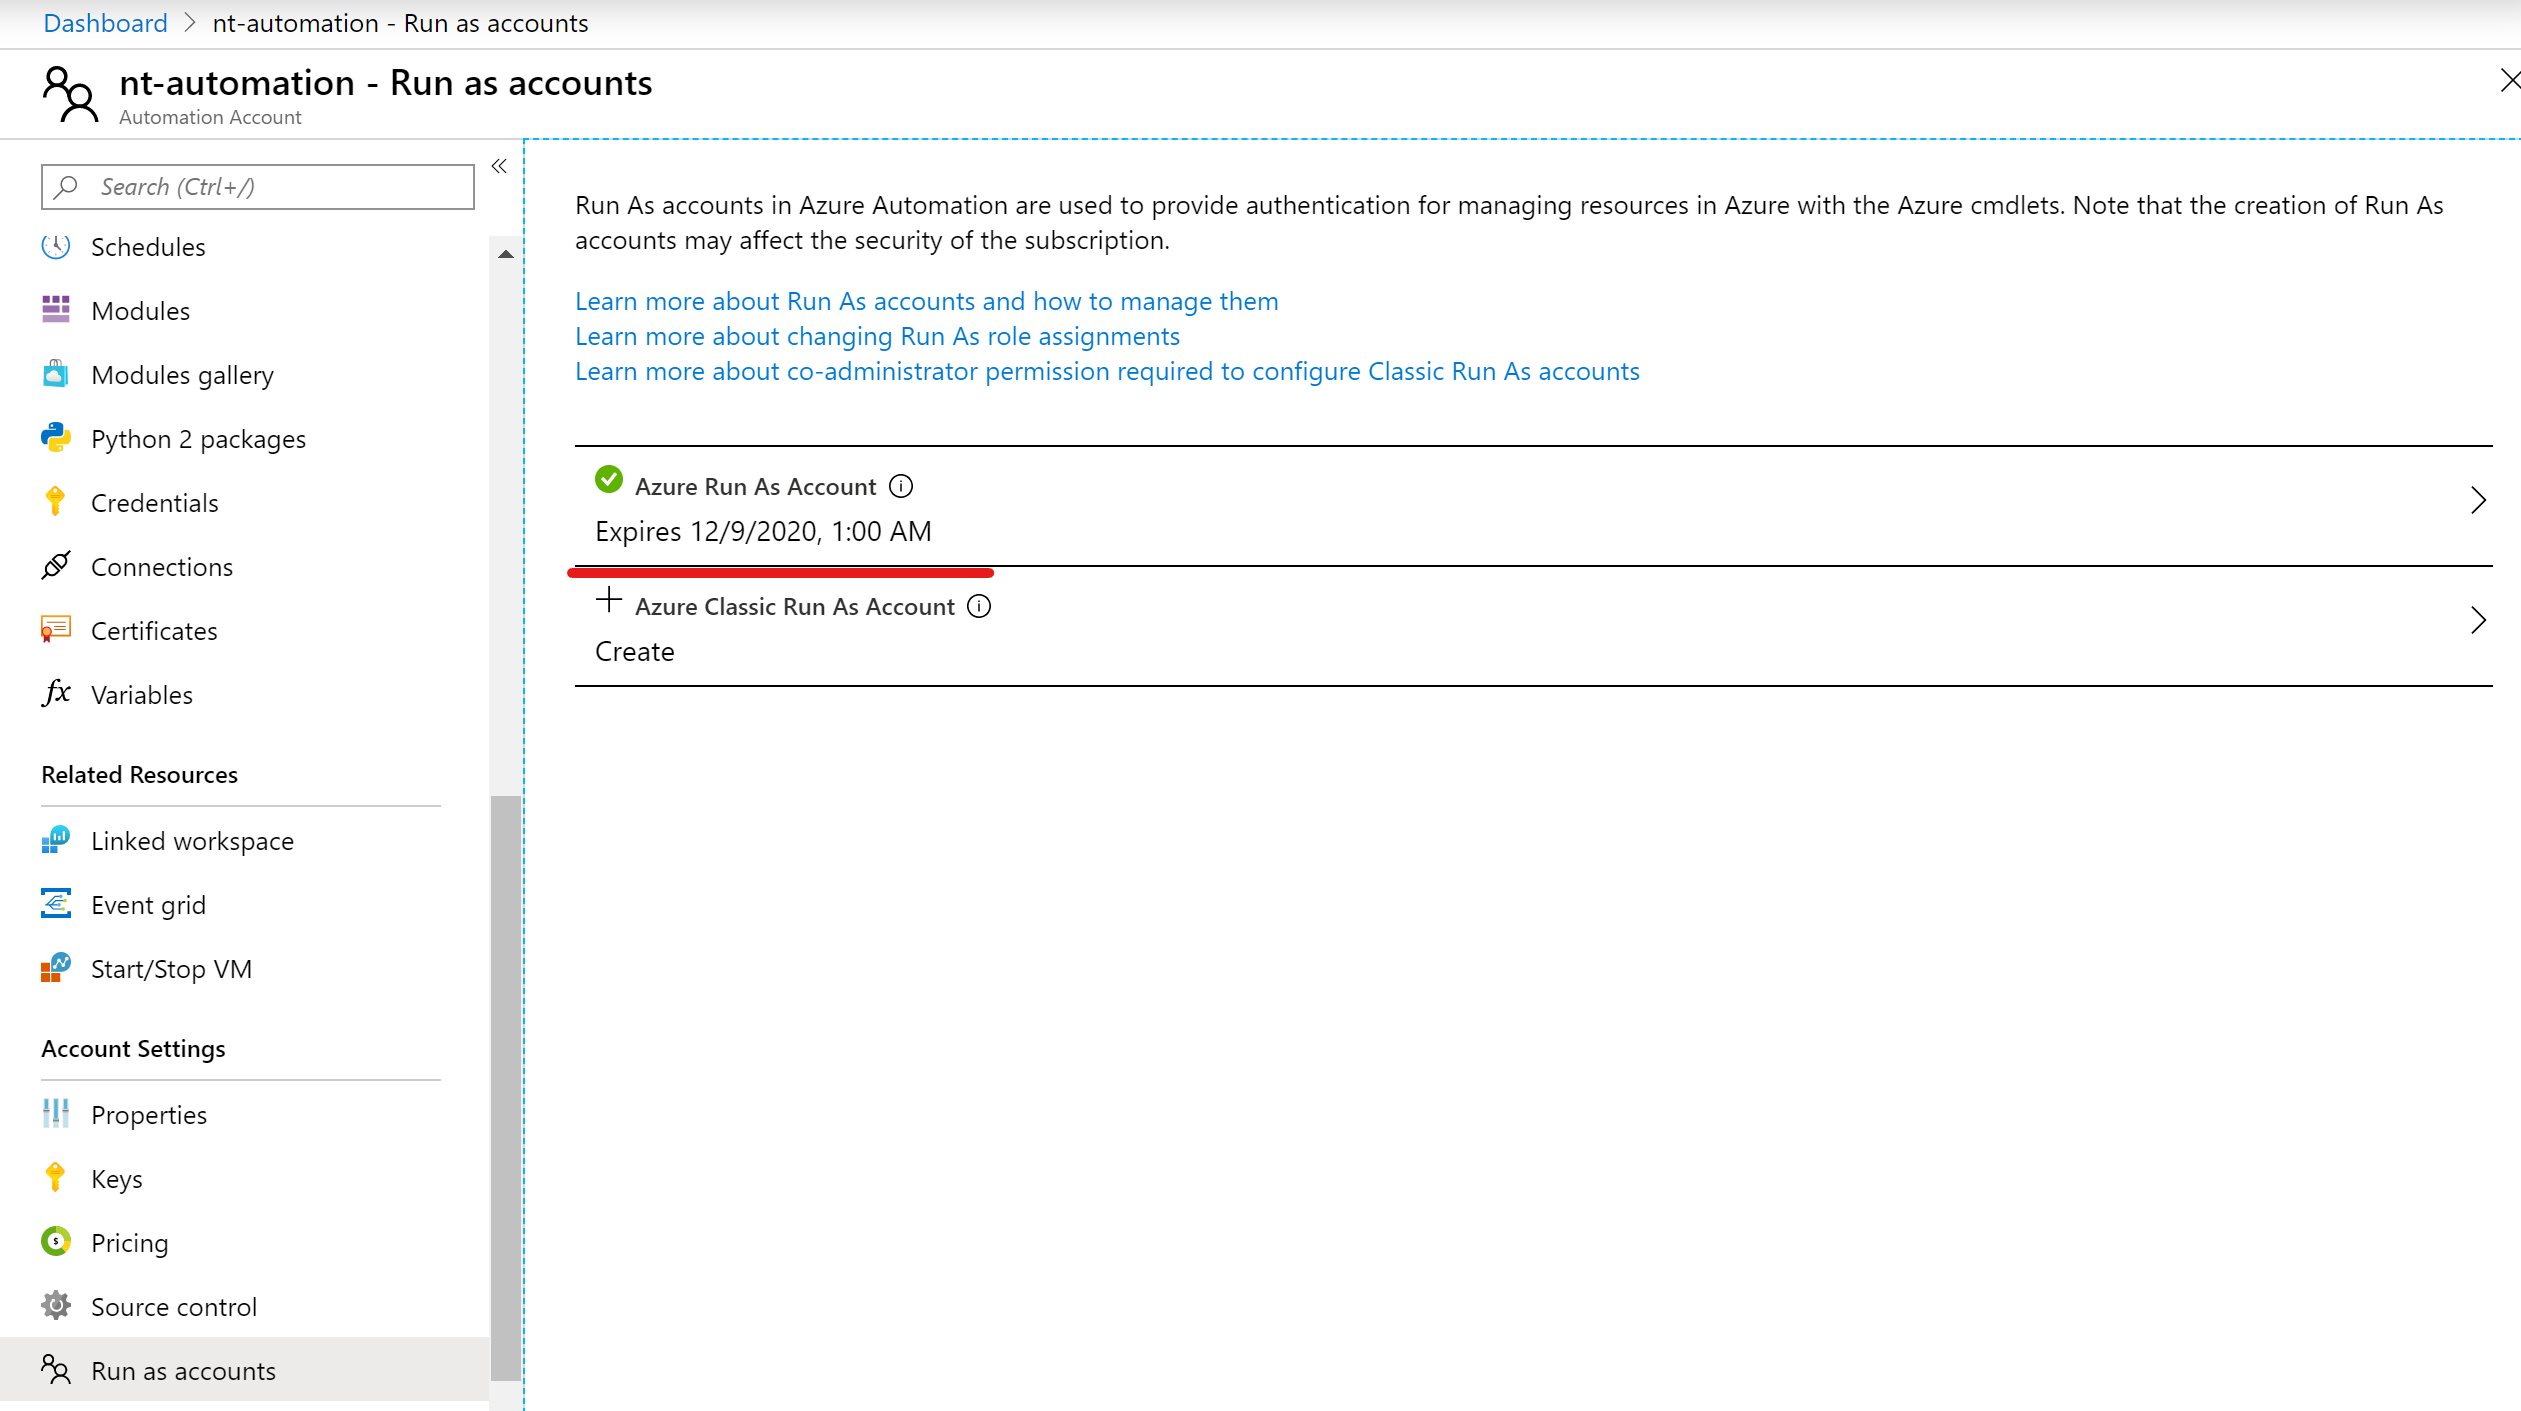The image size is (2521, 1411).
Task: Click the Expires 12/9/2020, 1:00 AM text
Action: (763, 532)
